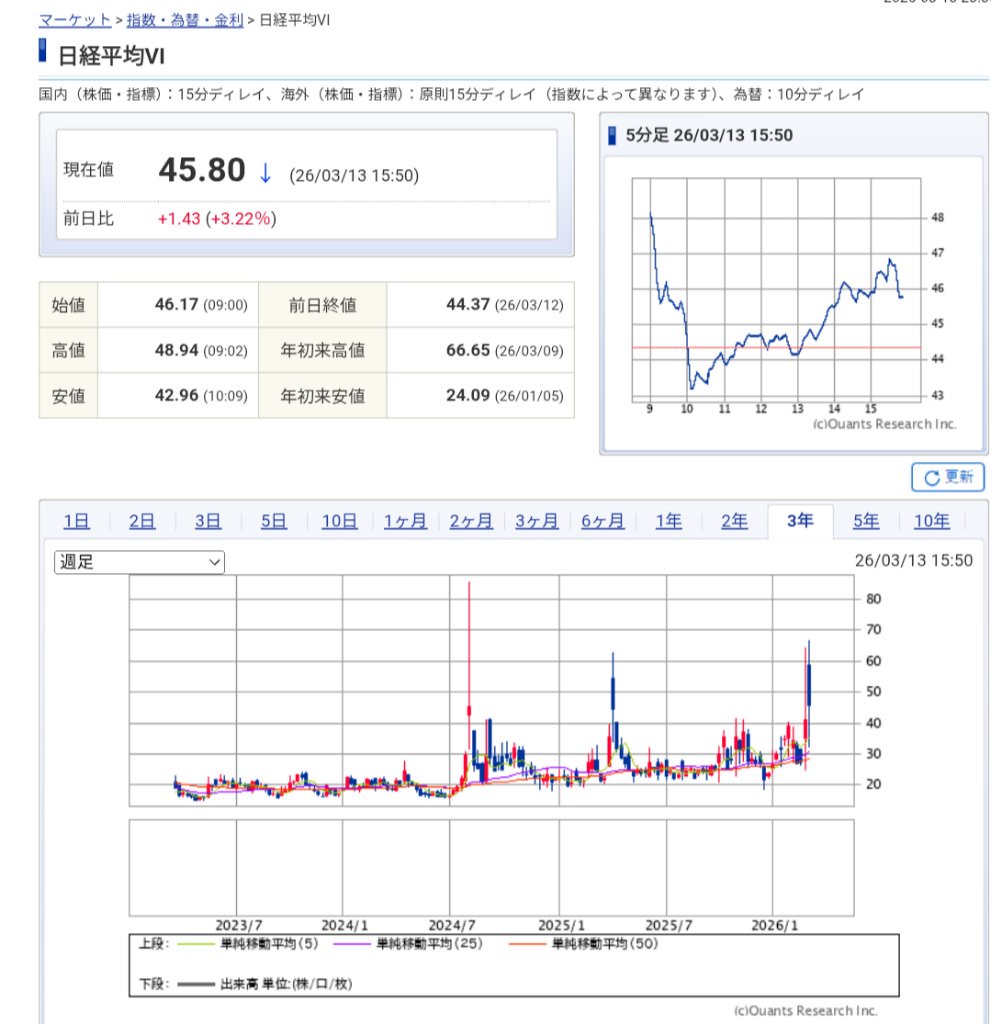Screen dimensions: 991x1024
Task: Switch to the 2日 period tab
Action: coord(142,521)
